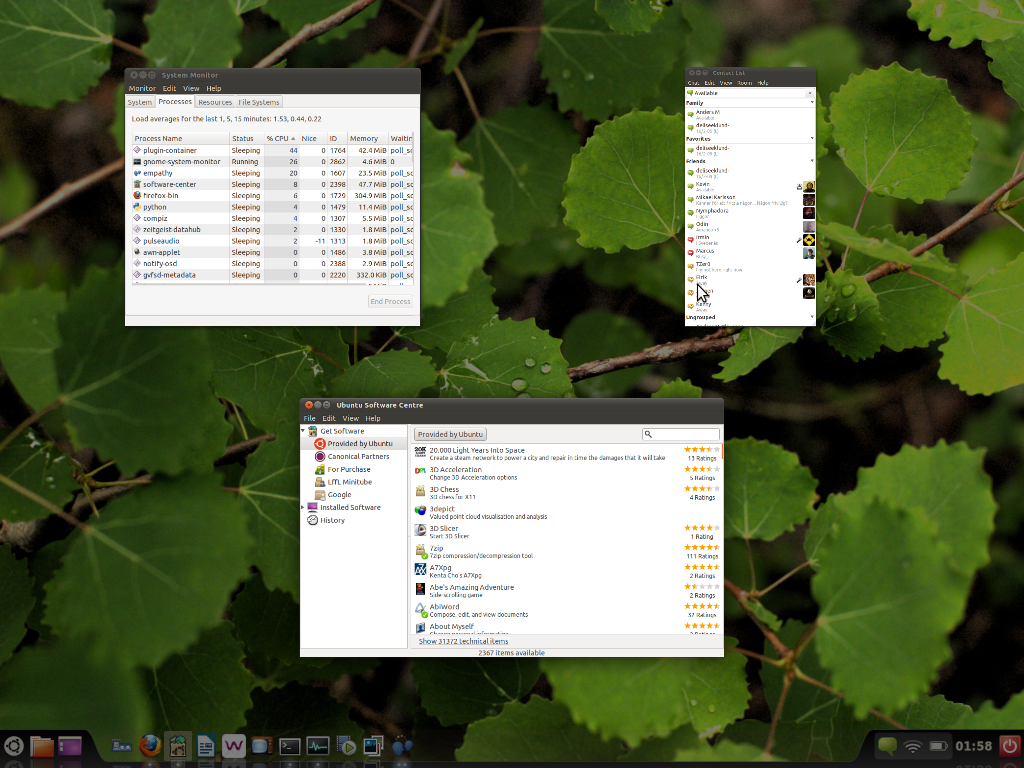Select LffL Minitube source

tap(353, 482)
